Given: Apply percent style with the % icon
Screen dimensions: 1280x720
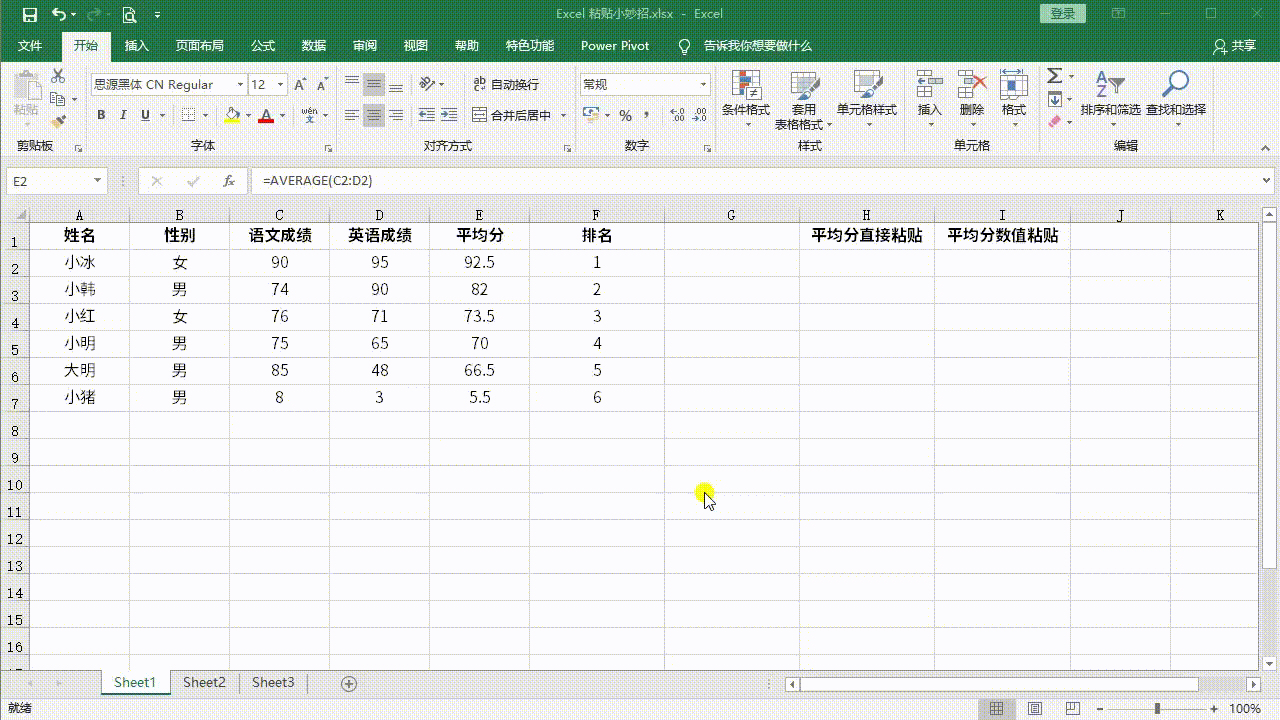Looking at the screenshot, I should click(625, 116).
